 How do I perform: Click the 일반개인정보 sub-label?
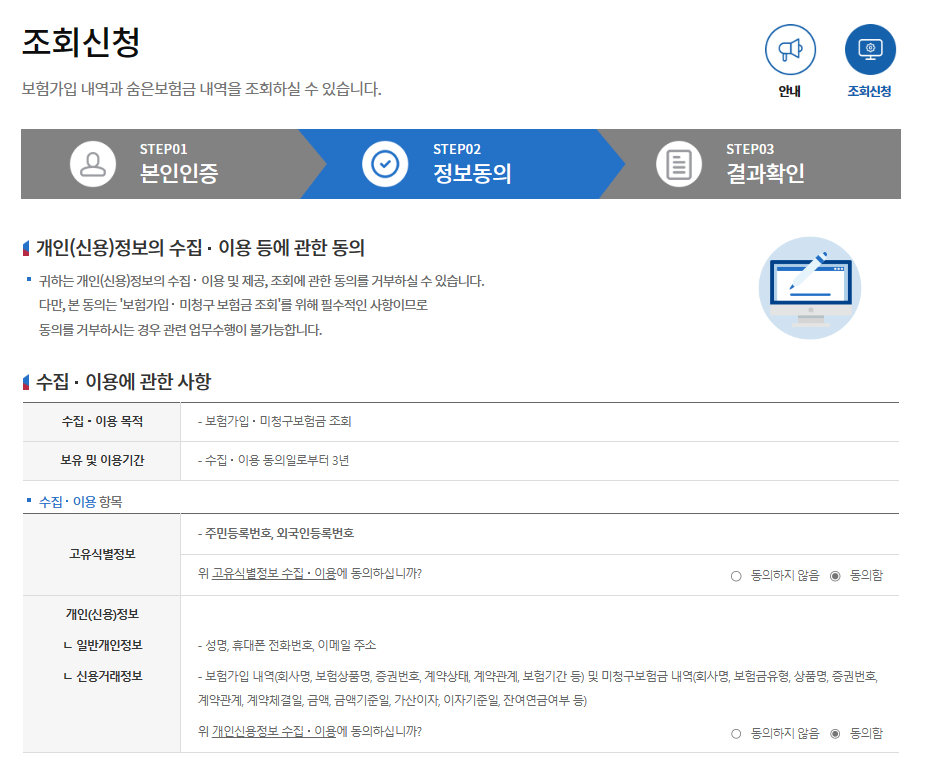103,645
